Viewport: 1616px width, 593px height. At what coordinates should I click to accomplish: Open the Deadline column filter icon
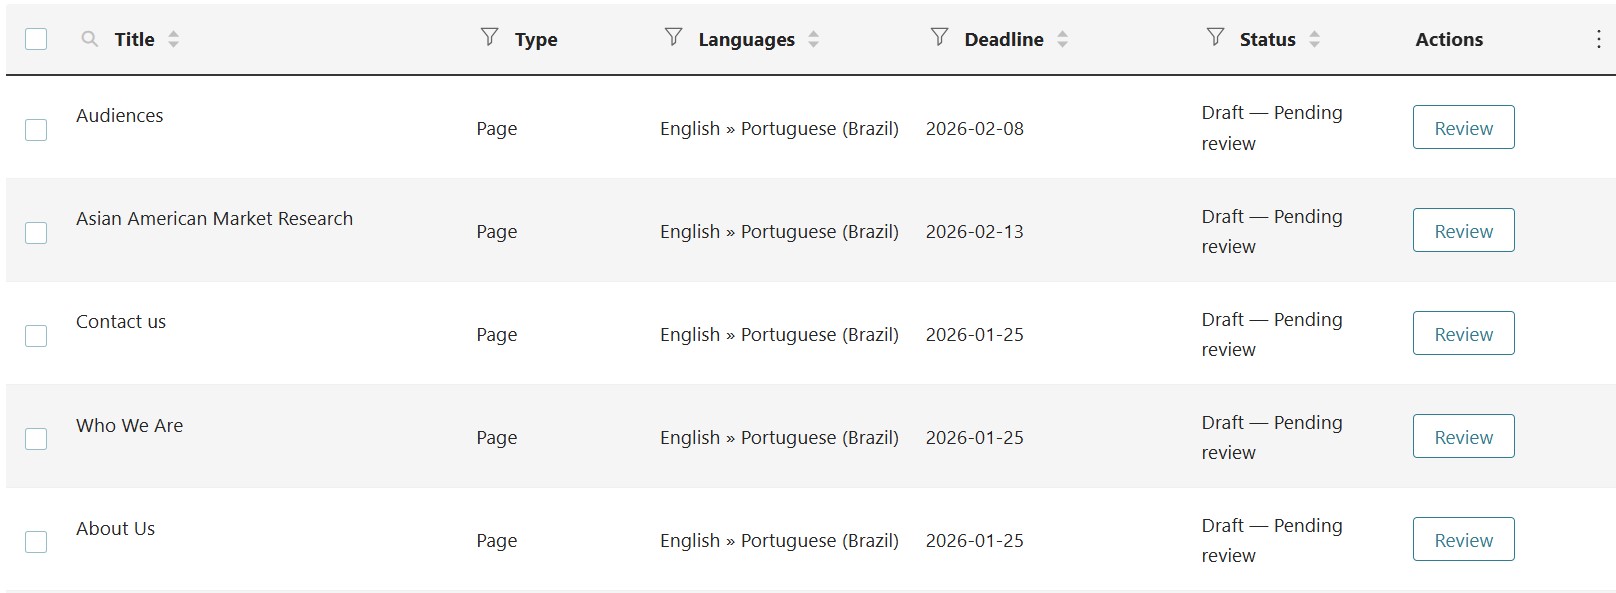939,38
